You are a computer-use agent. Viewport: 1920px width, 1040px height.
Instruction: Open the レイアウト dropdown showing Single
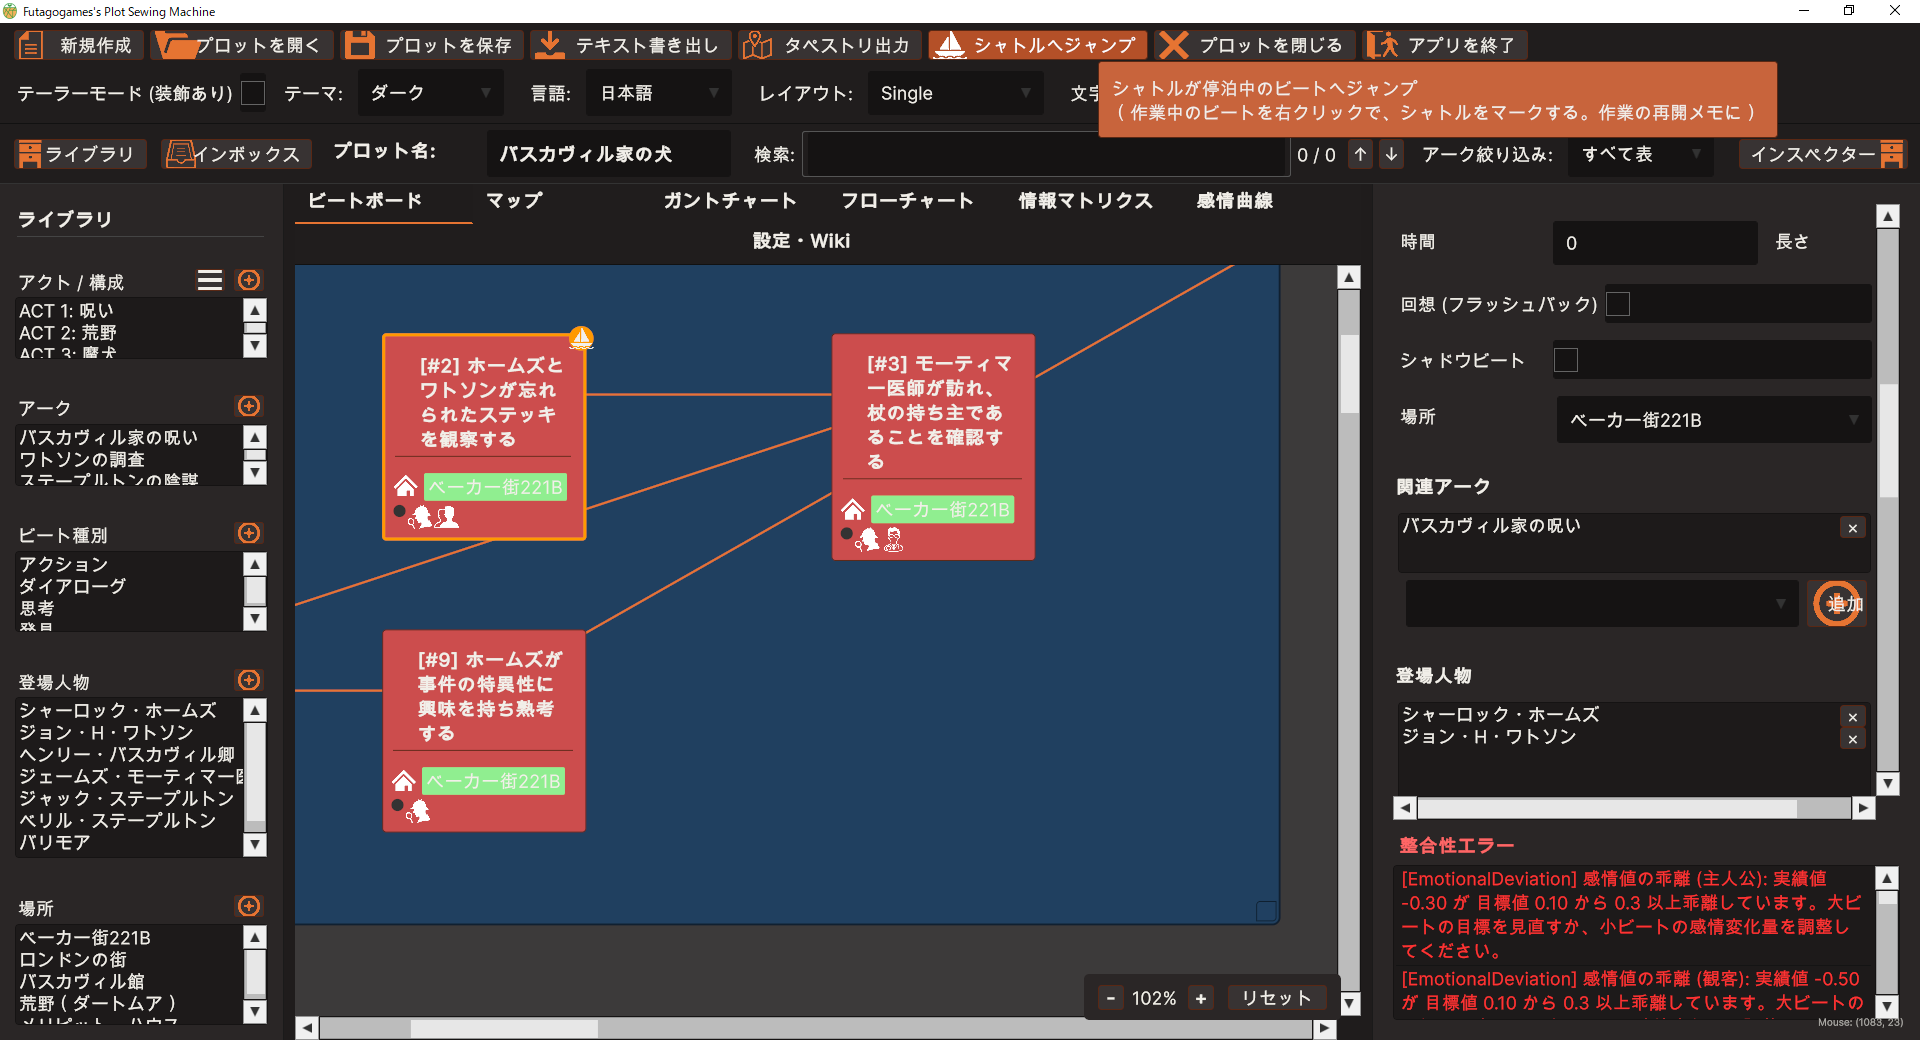(x=955, y=93)
